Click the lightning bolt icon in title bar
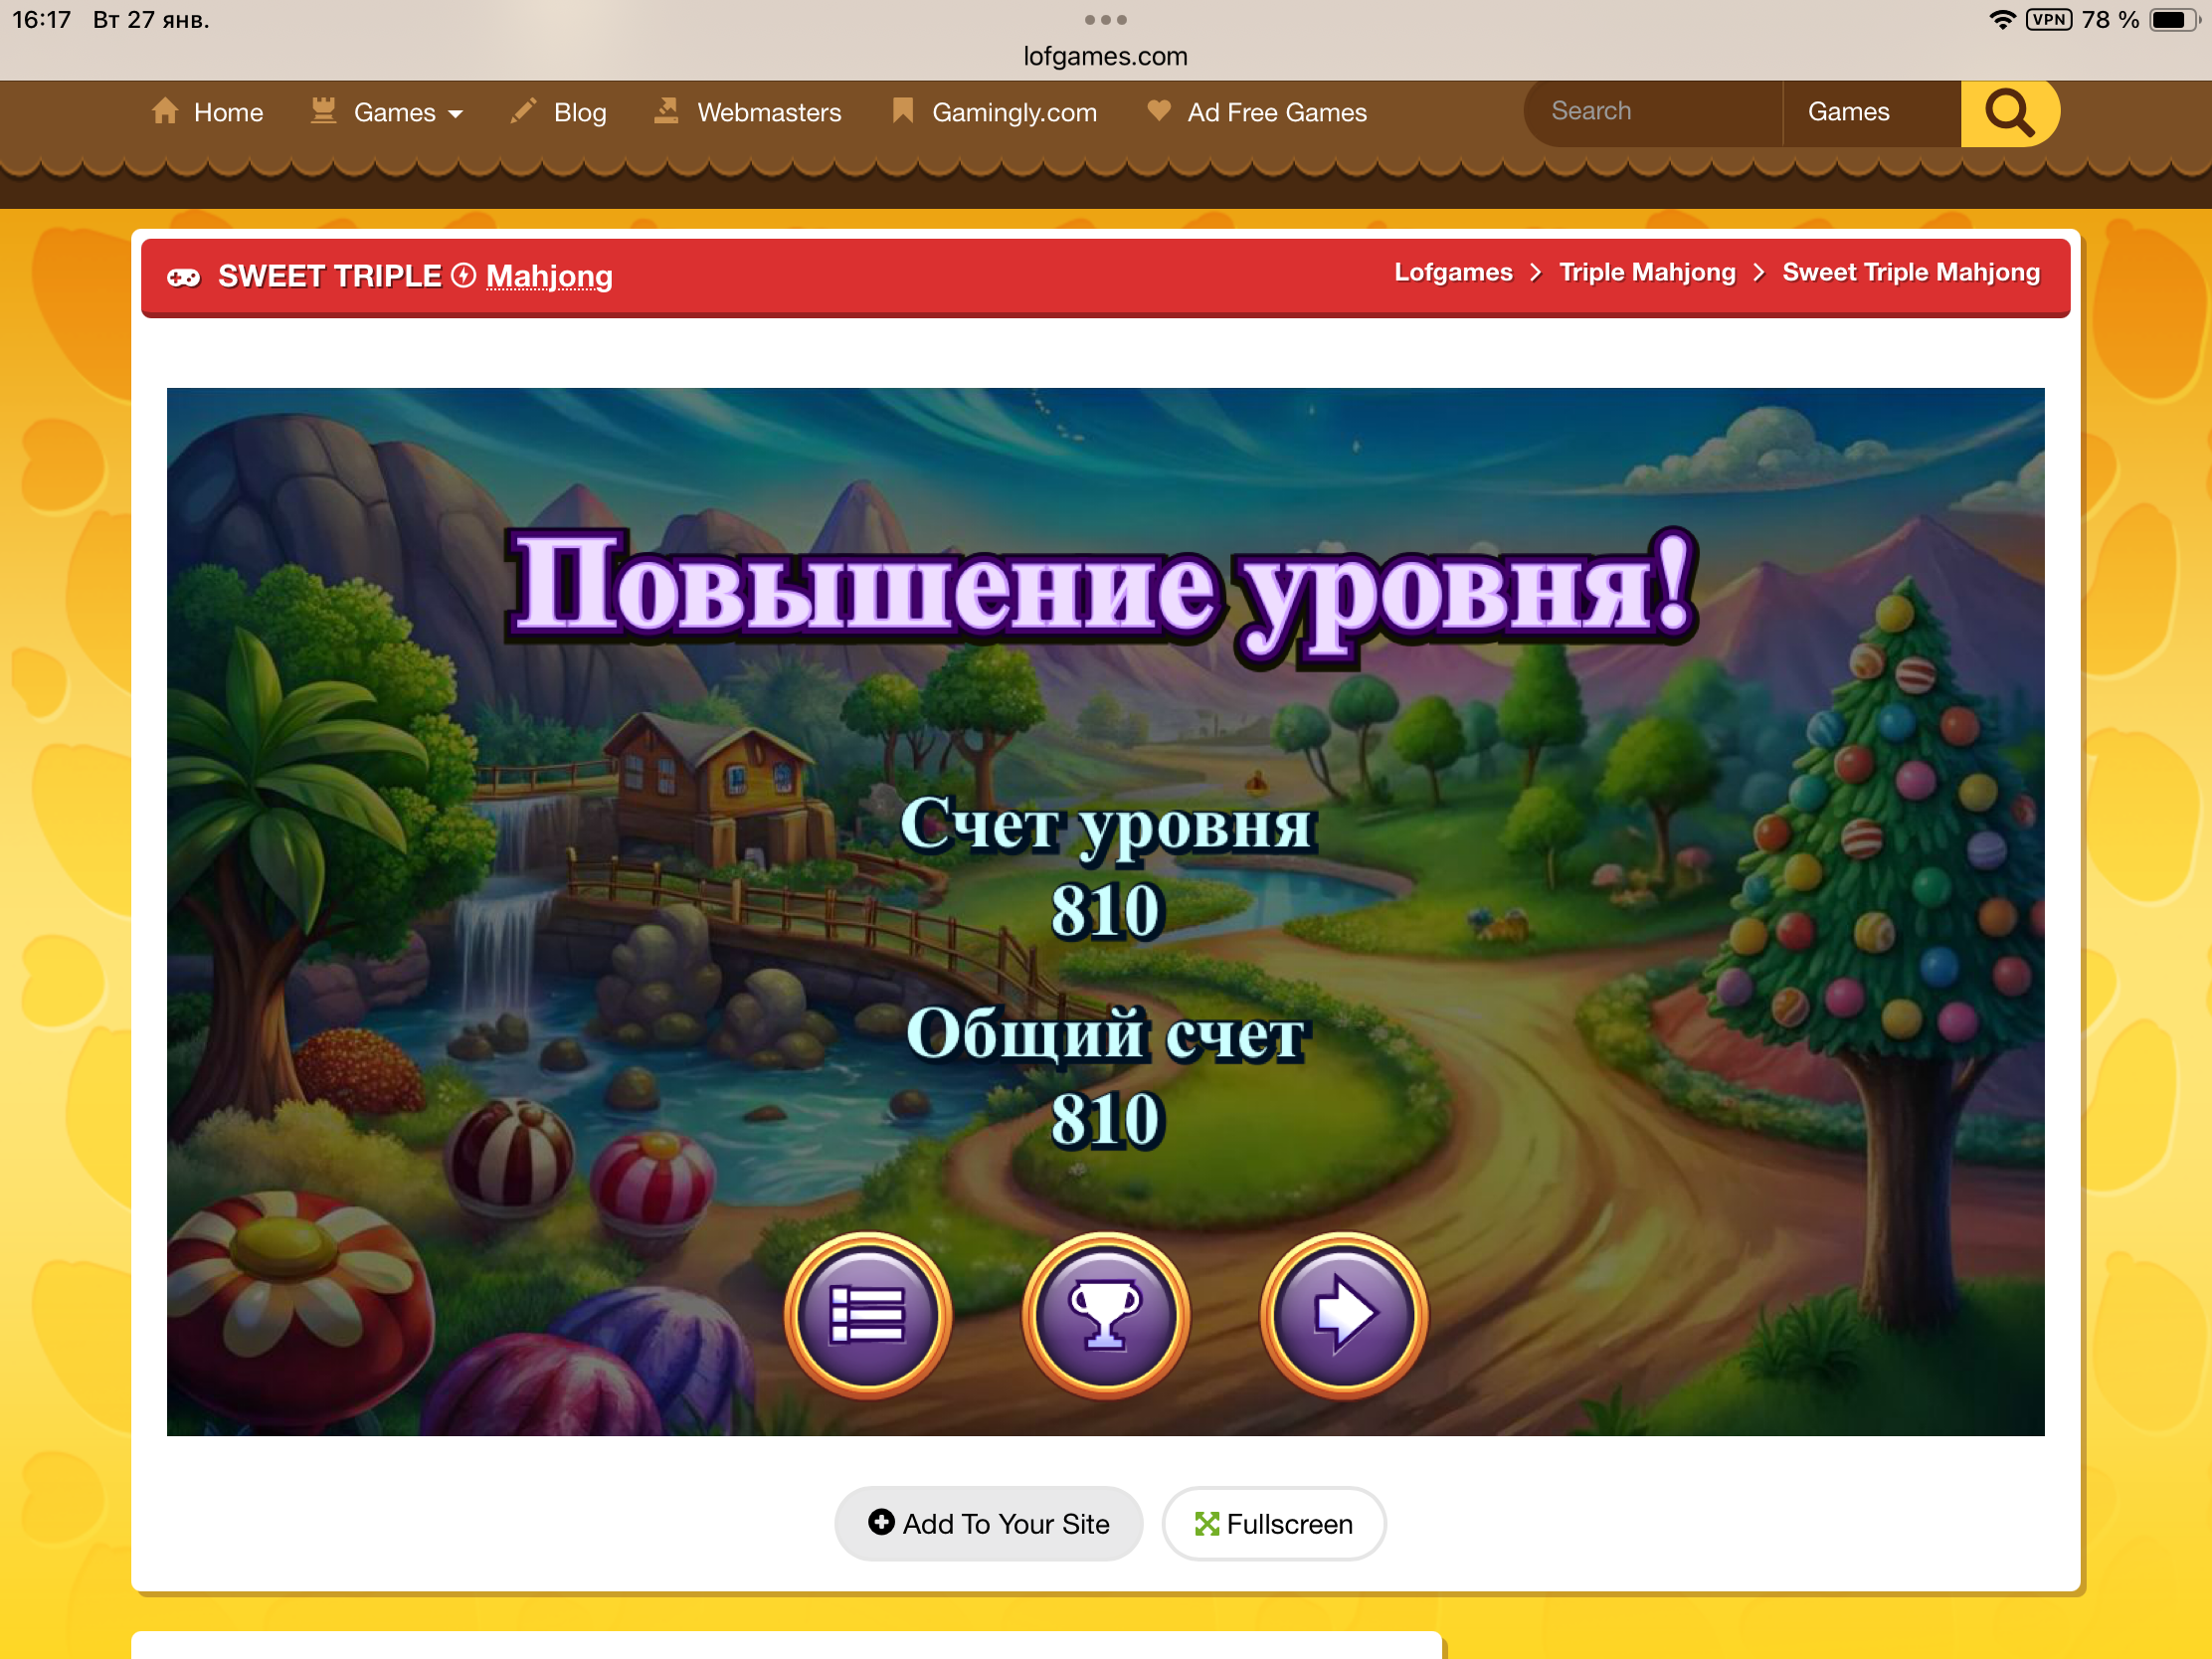Screen dimensions: 2212x1659 [x=464, y=276]
